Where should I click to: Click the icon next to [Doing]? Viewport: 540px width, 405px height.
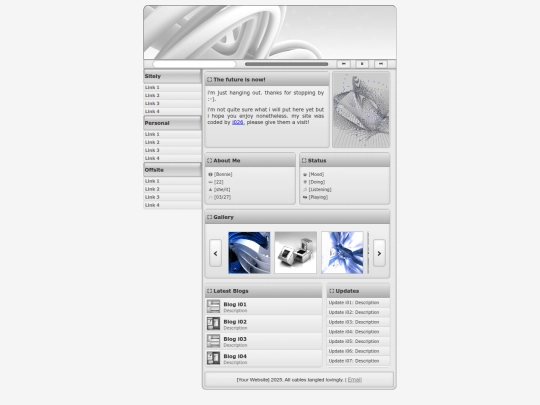[305, 182]
